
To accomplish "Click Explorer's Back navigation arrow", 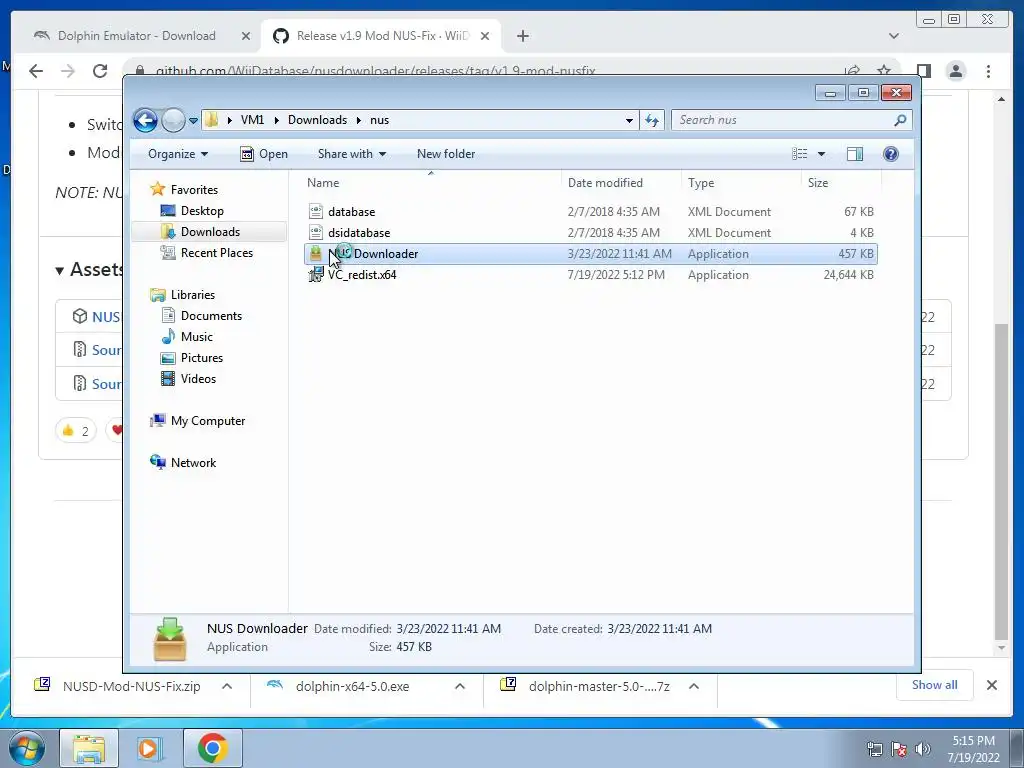I will tap(145, 120).
